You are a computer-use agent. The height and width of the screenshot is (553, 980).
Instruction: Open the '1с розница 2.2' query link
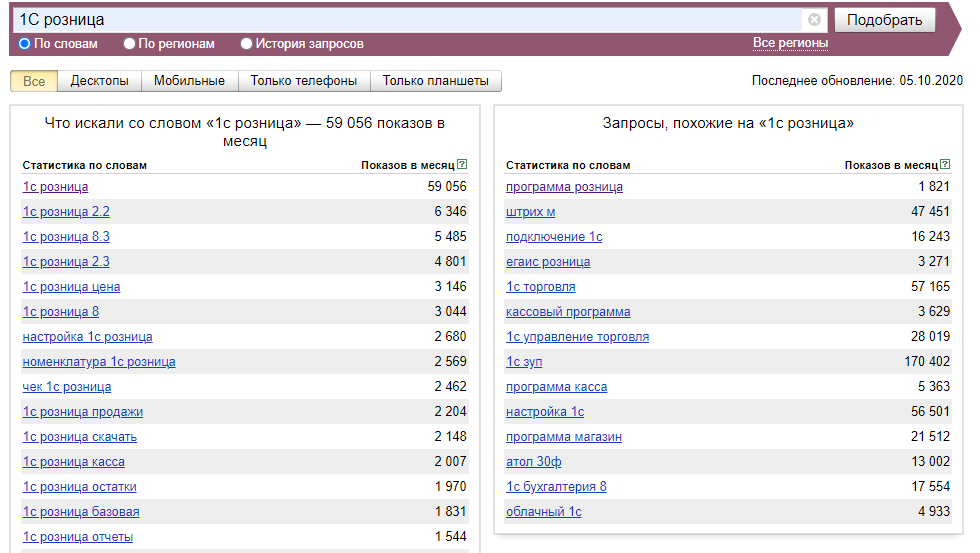(x=66, y=212)
